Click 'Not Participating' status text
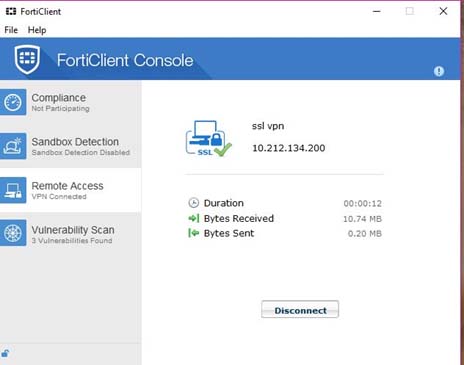464x365 pixels. (x=60, y=109)
